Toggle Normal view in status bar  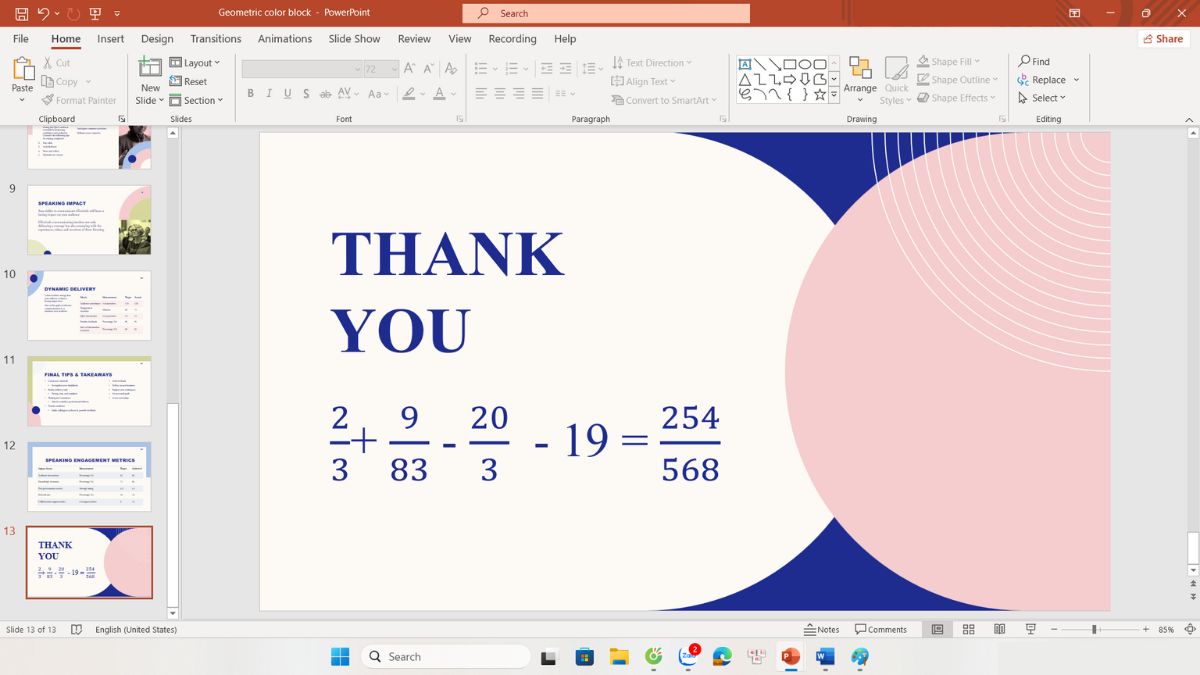(937, 629)
